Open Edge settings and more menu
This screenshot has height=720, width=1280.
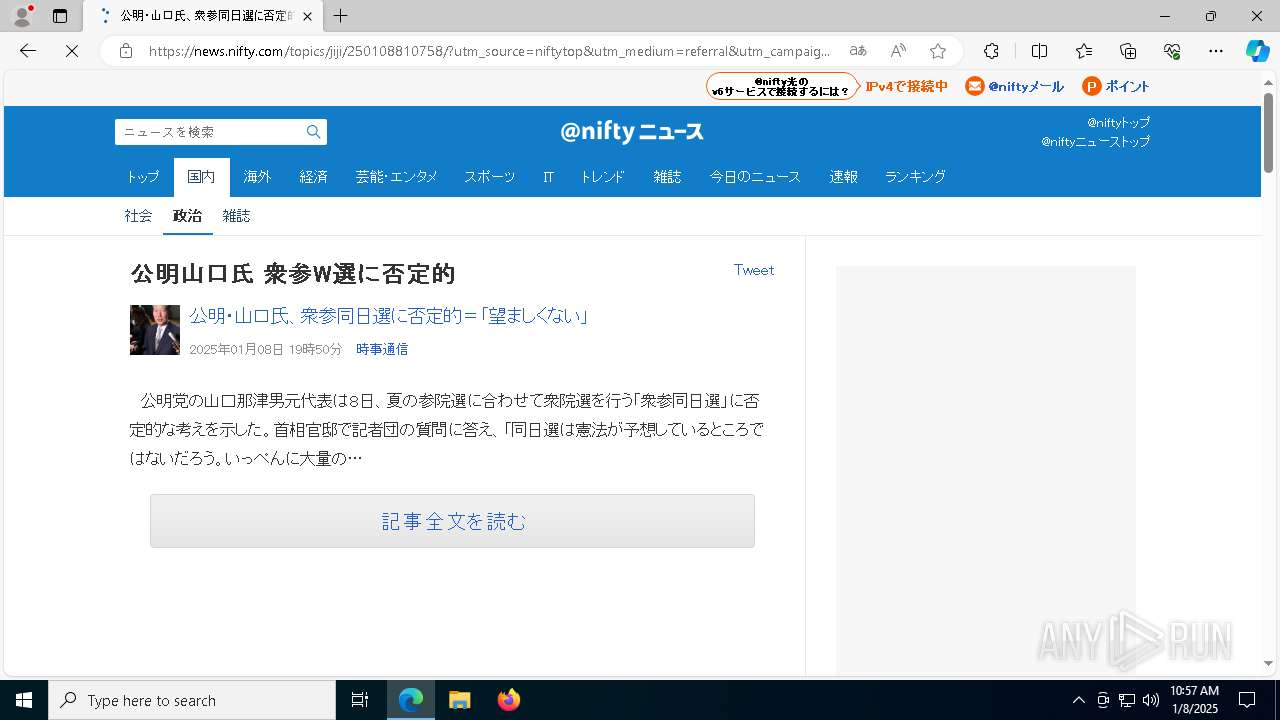pyautogui.click(x=1216, y=51)
